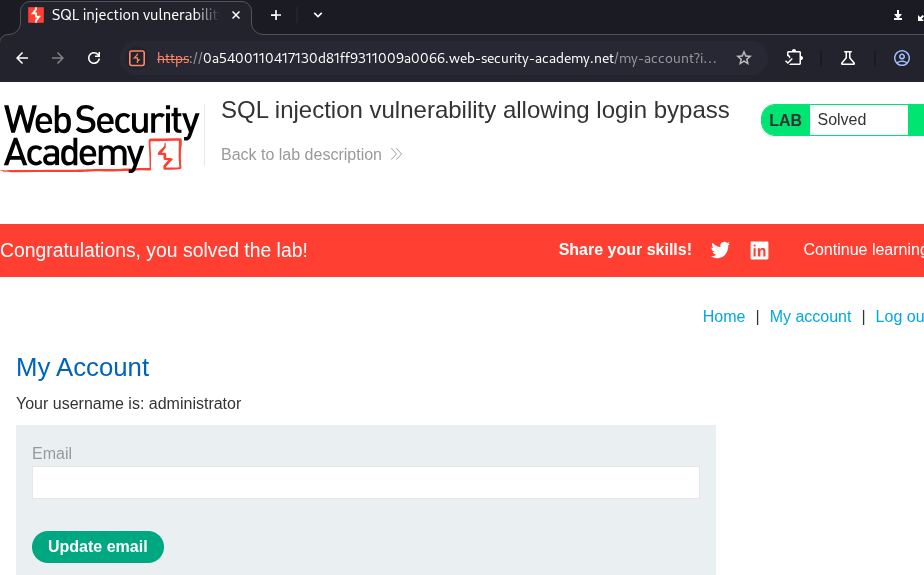Click the double chevron beside lab description
924x575 pixels.
tap(397, 154)
